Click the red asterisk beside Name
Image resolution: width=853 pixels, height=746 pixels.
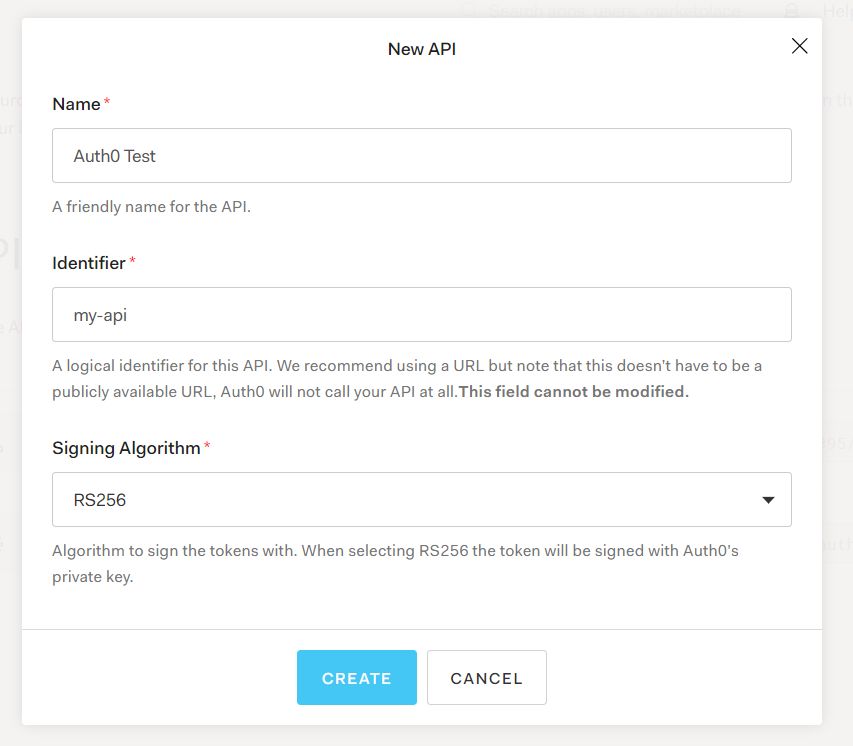point(107,103)
